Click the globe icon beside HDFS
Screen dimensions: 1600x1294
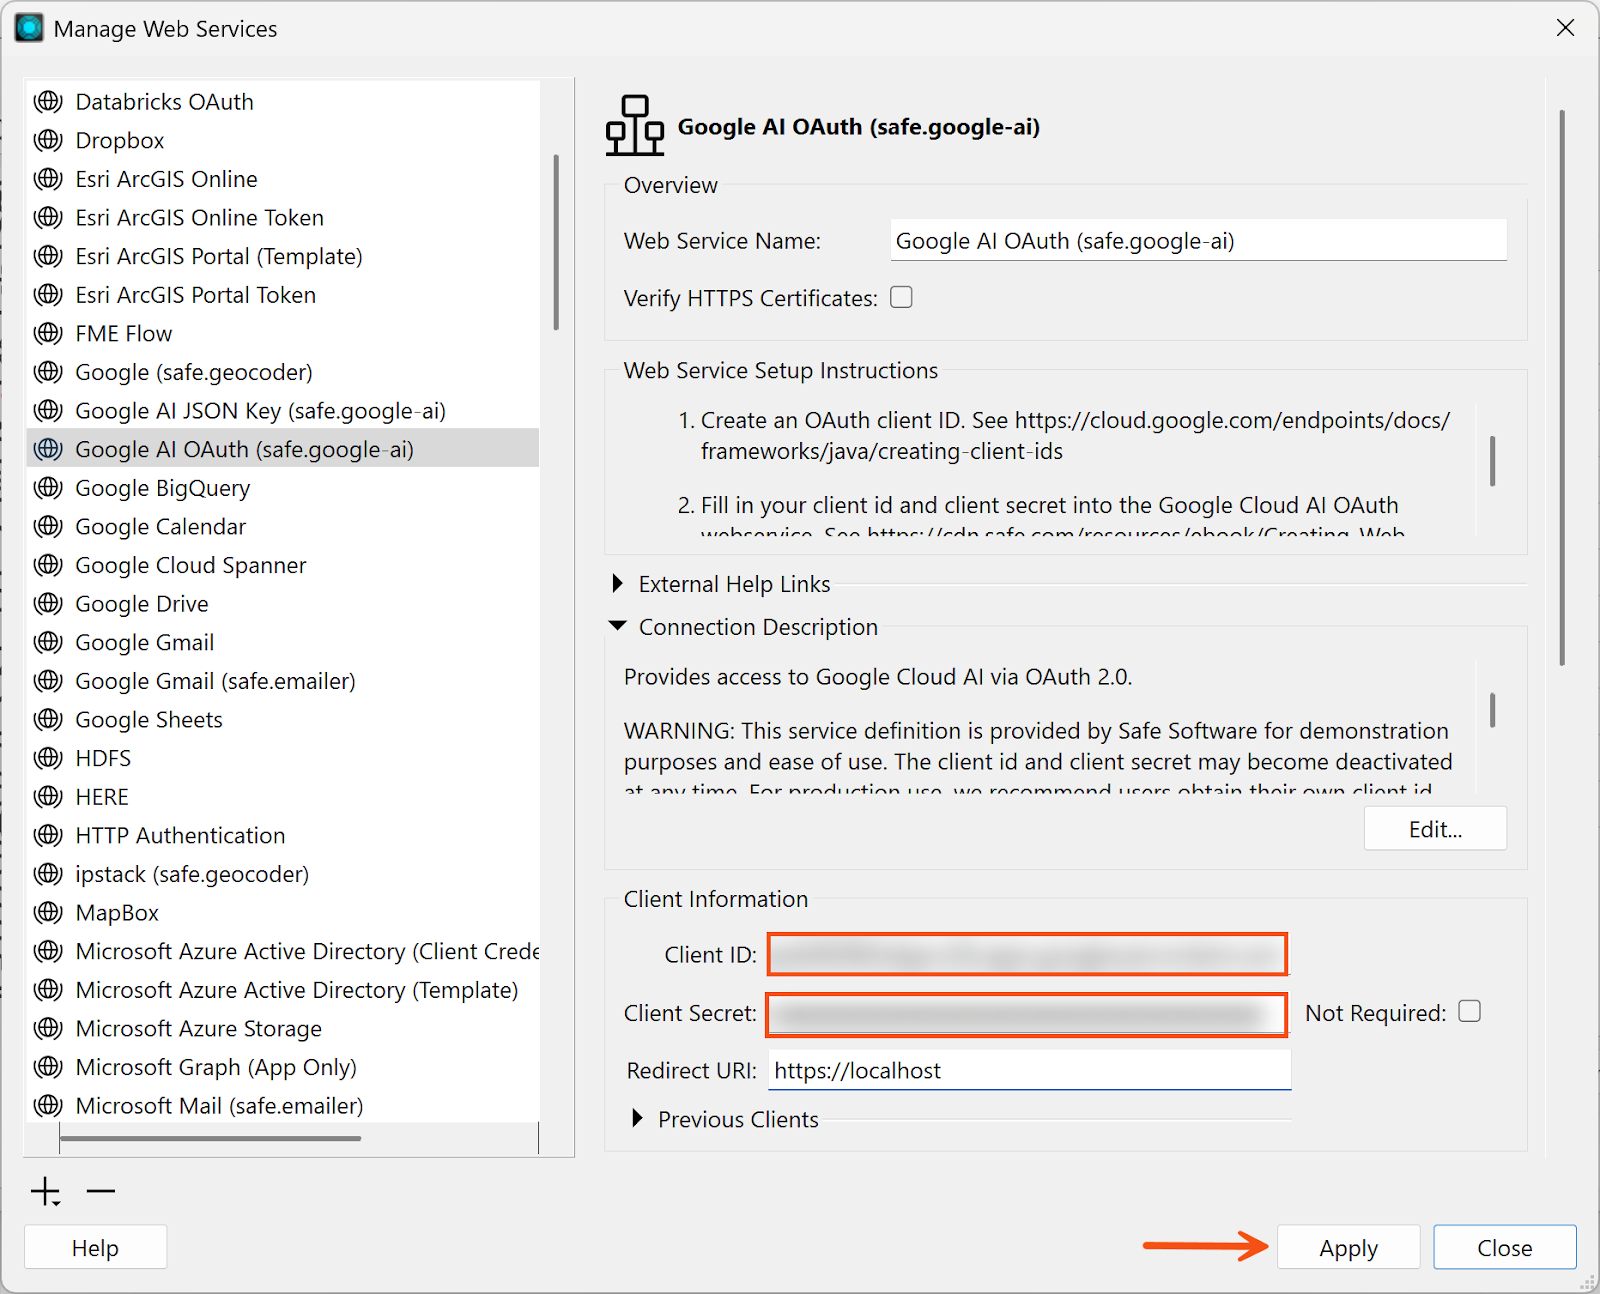48,758
